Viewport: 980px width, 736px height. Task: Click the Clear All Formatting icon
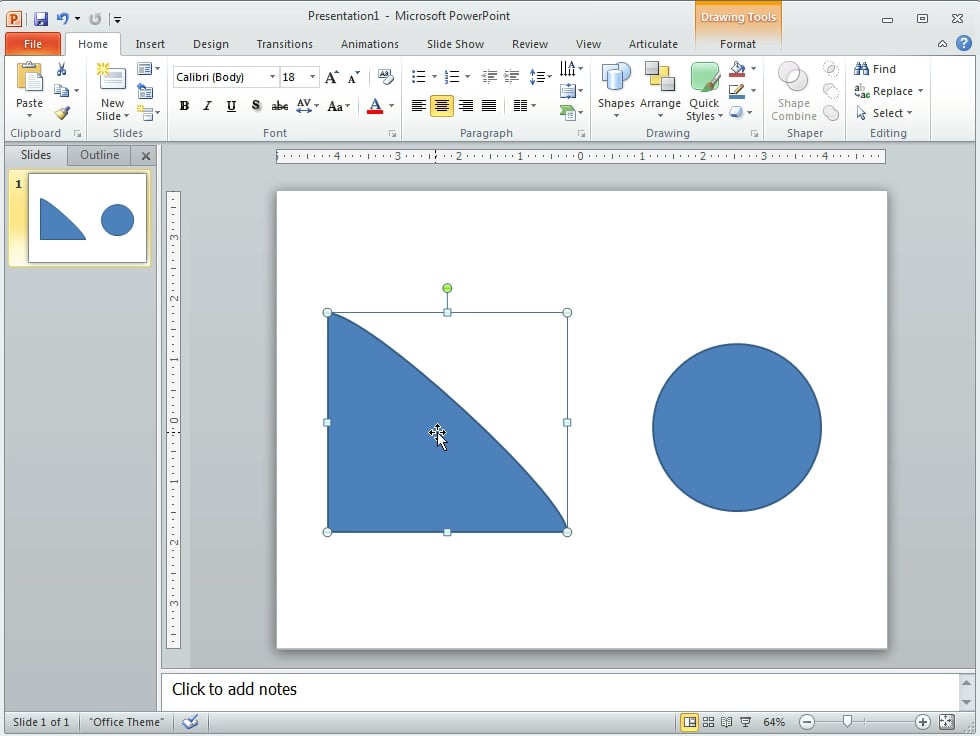[x=385, y=77]
